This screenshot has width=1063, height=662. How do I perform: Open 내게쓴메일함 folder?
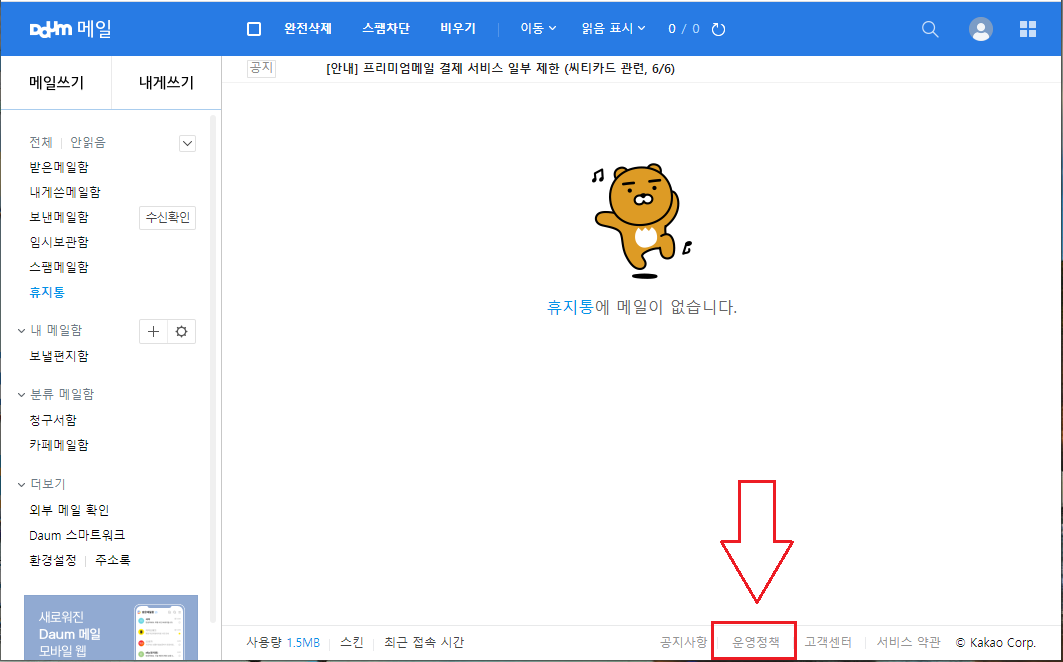tap(65, 192)
